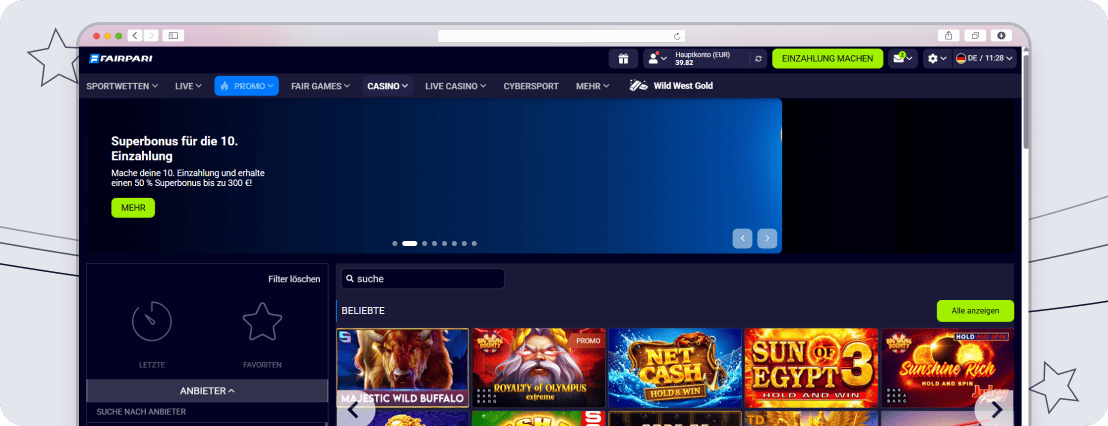Click Alle anzeigen for Beliebte games
This screenshot has width=1108, height=426.
point(975,311)
